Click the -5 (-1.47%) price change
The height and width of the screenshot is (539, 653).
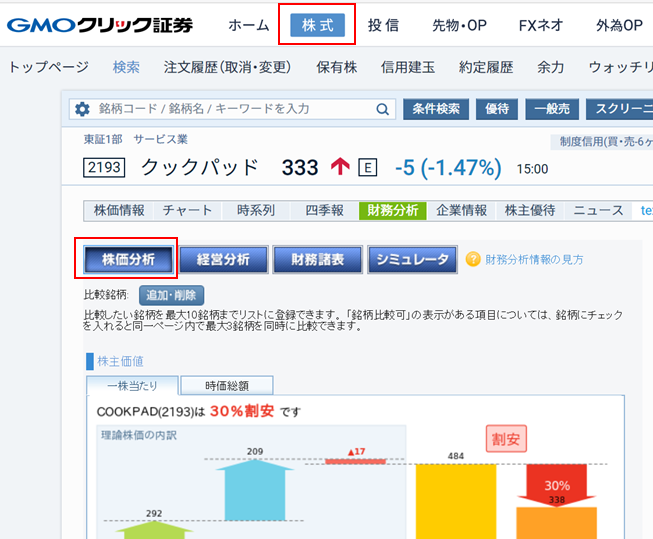[x=448, y=168]
